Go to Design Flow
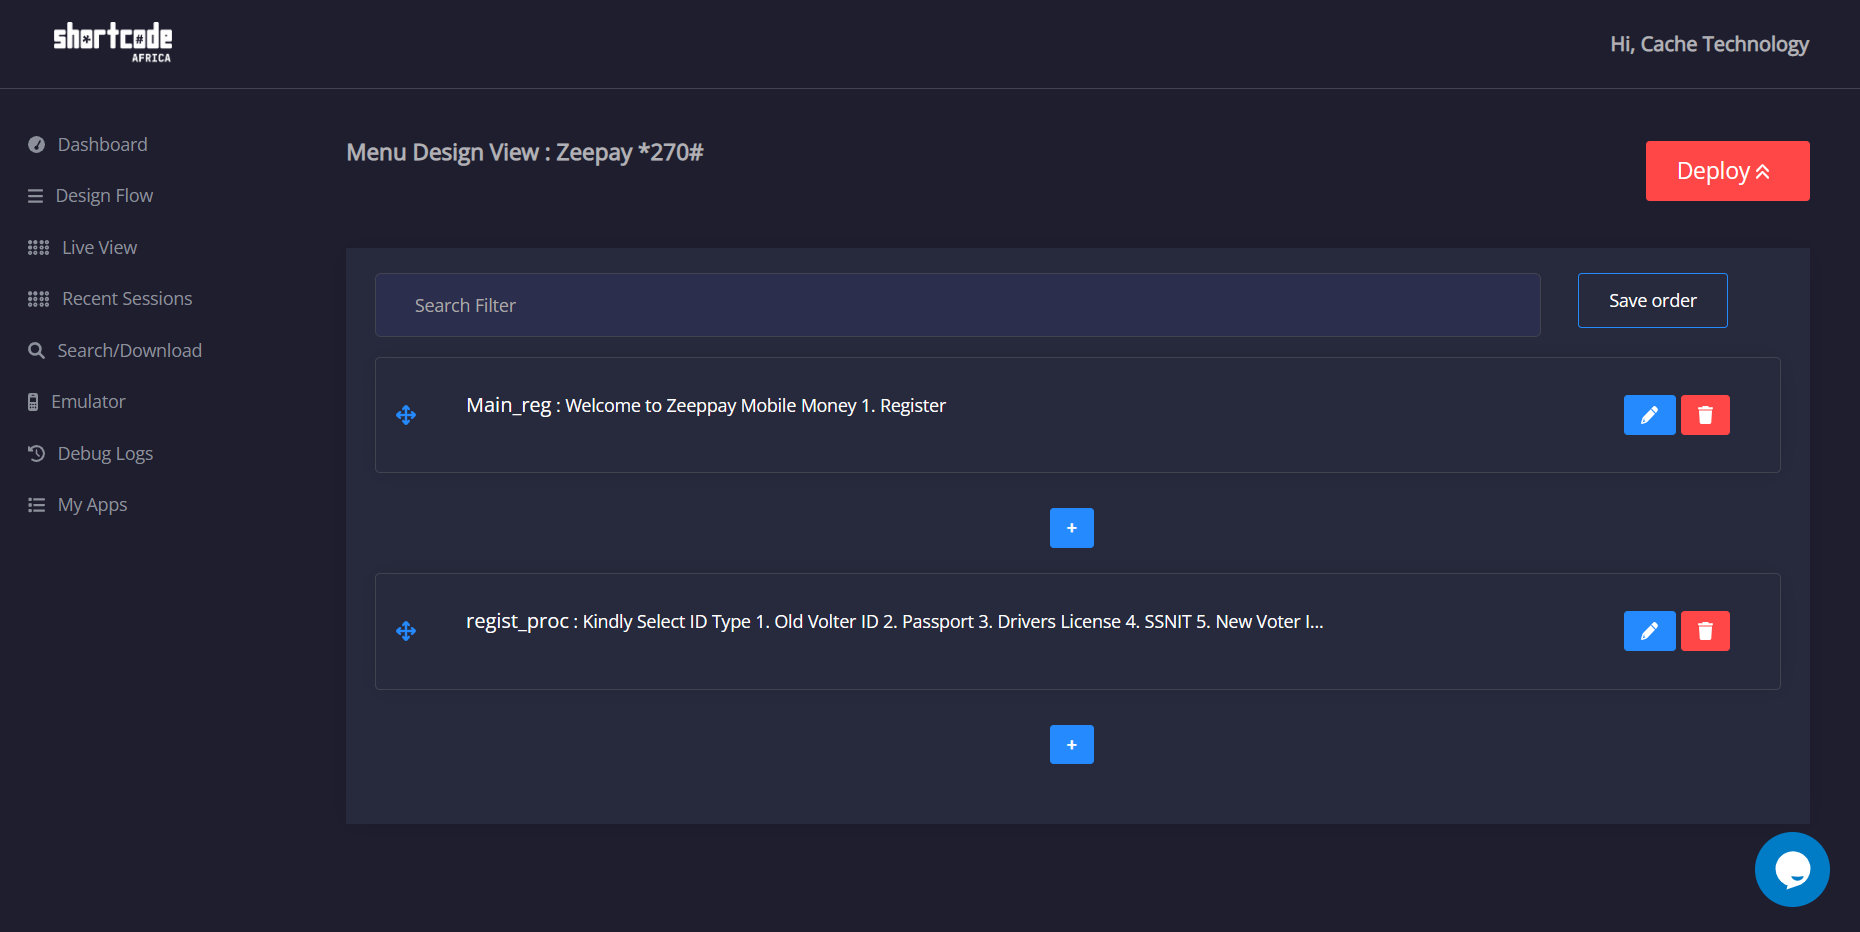Viewport: 1860px width, 932px height. 105,196
